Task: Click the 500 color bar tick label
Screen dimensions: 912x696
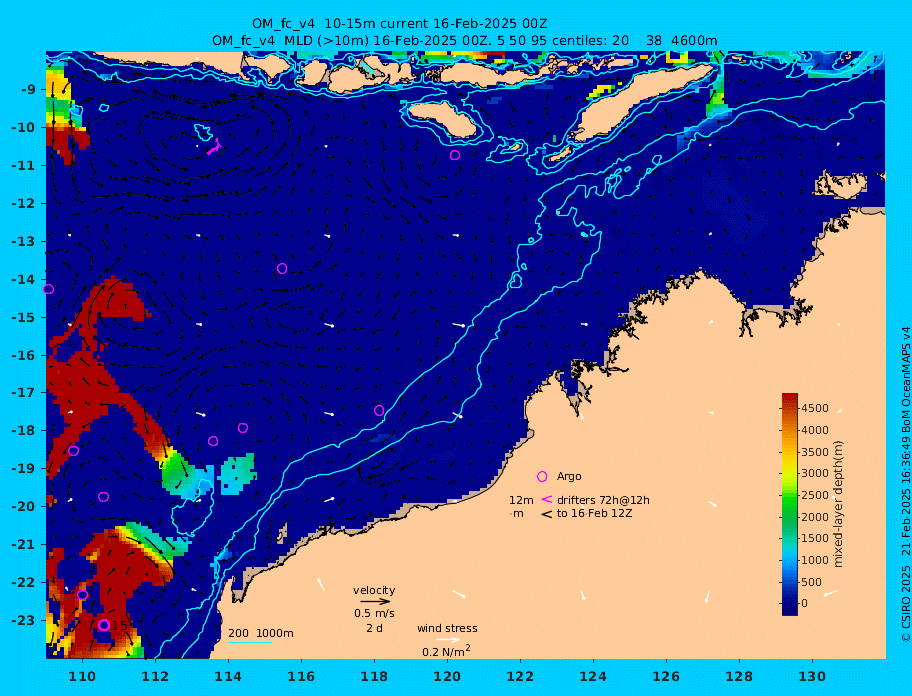Action: coord(812,582)
